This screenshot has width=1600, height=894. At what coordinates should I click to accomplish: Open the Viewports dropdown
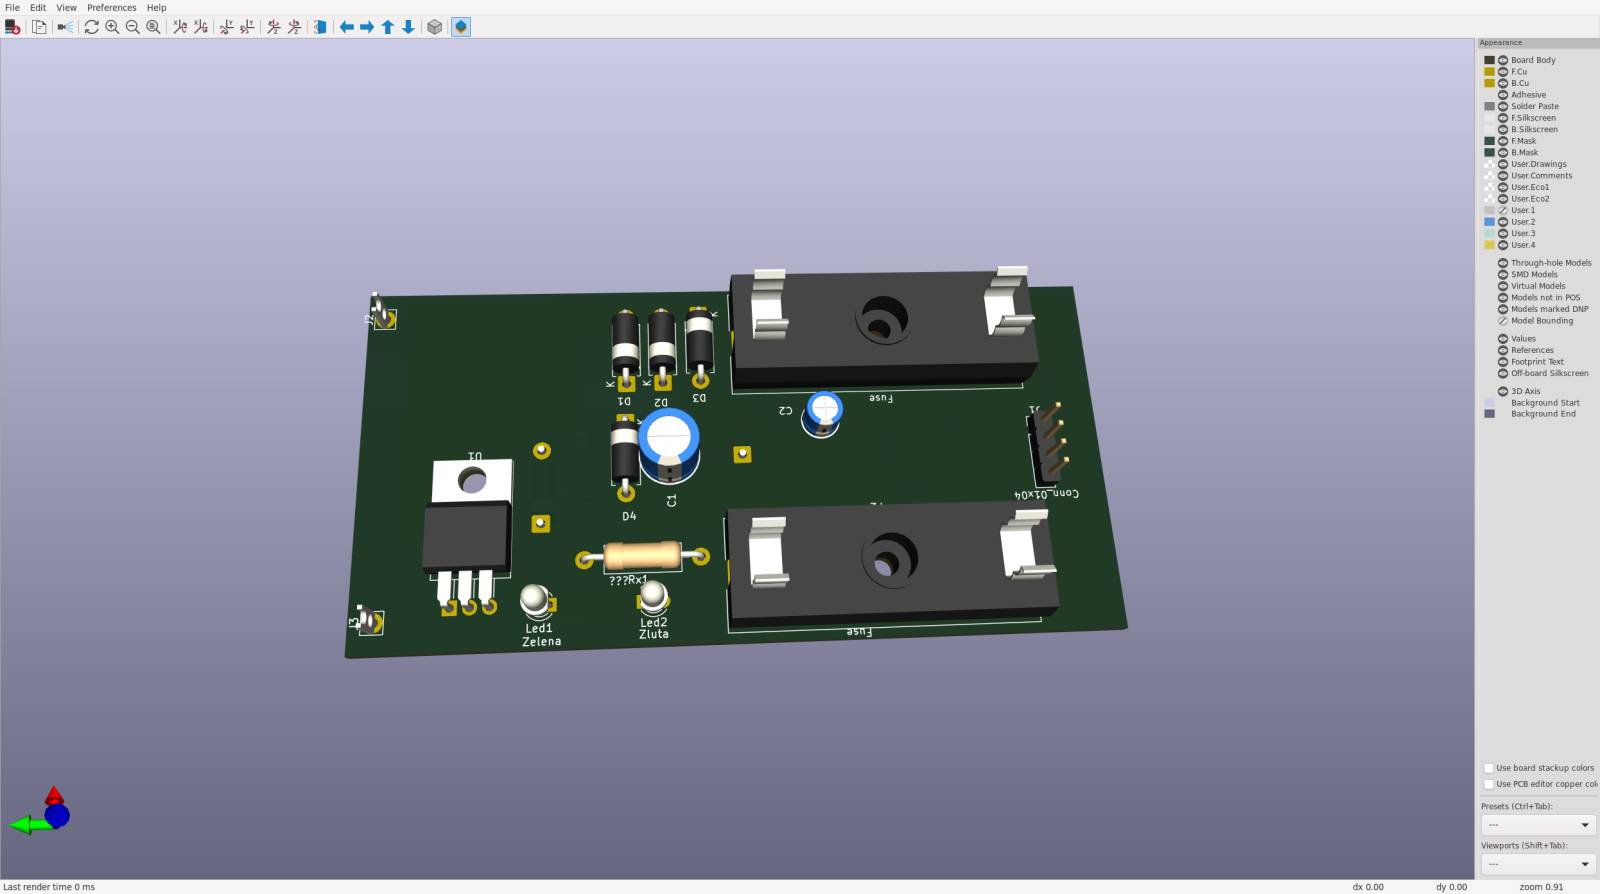click(x=1537, y=864)
